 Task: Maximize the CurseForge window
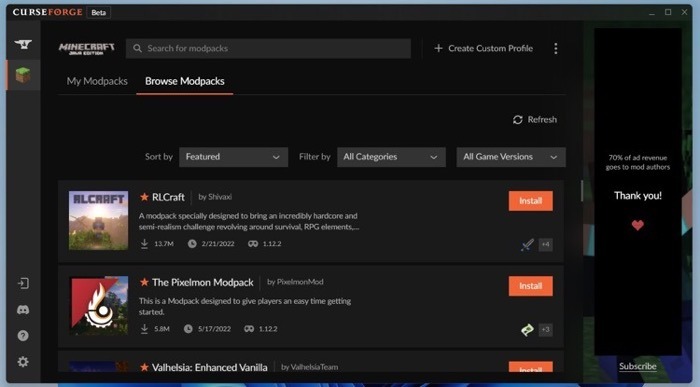(668, 12)
